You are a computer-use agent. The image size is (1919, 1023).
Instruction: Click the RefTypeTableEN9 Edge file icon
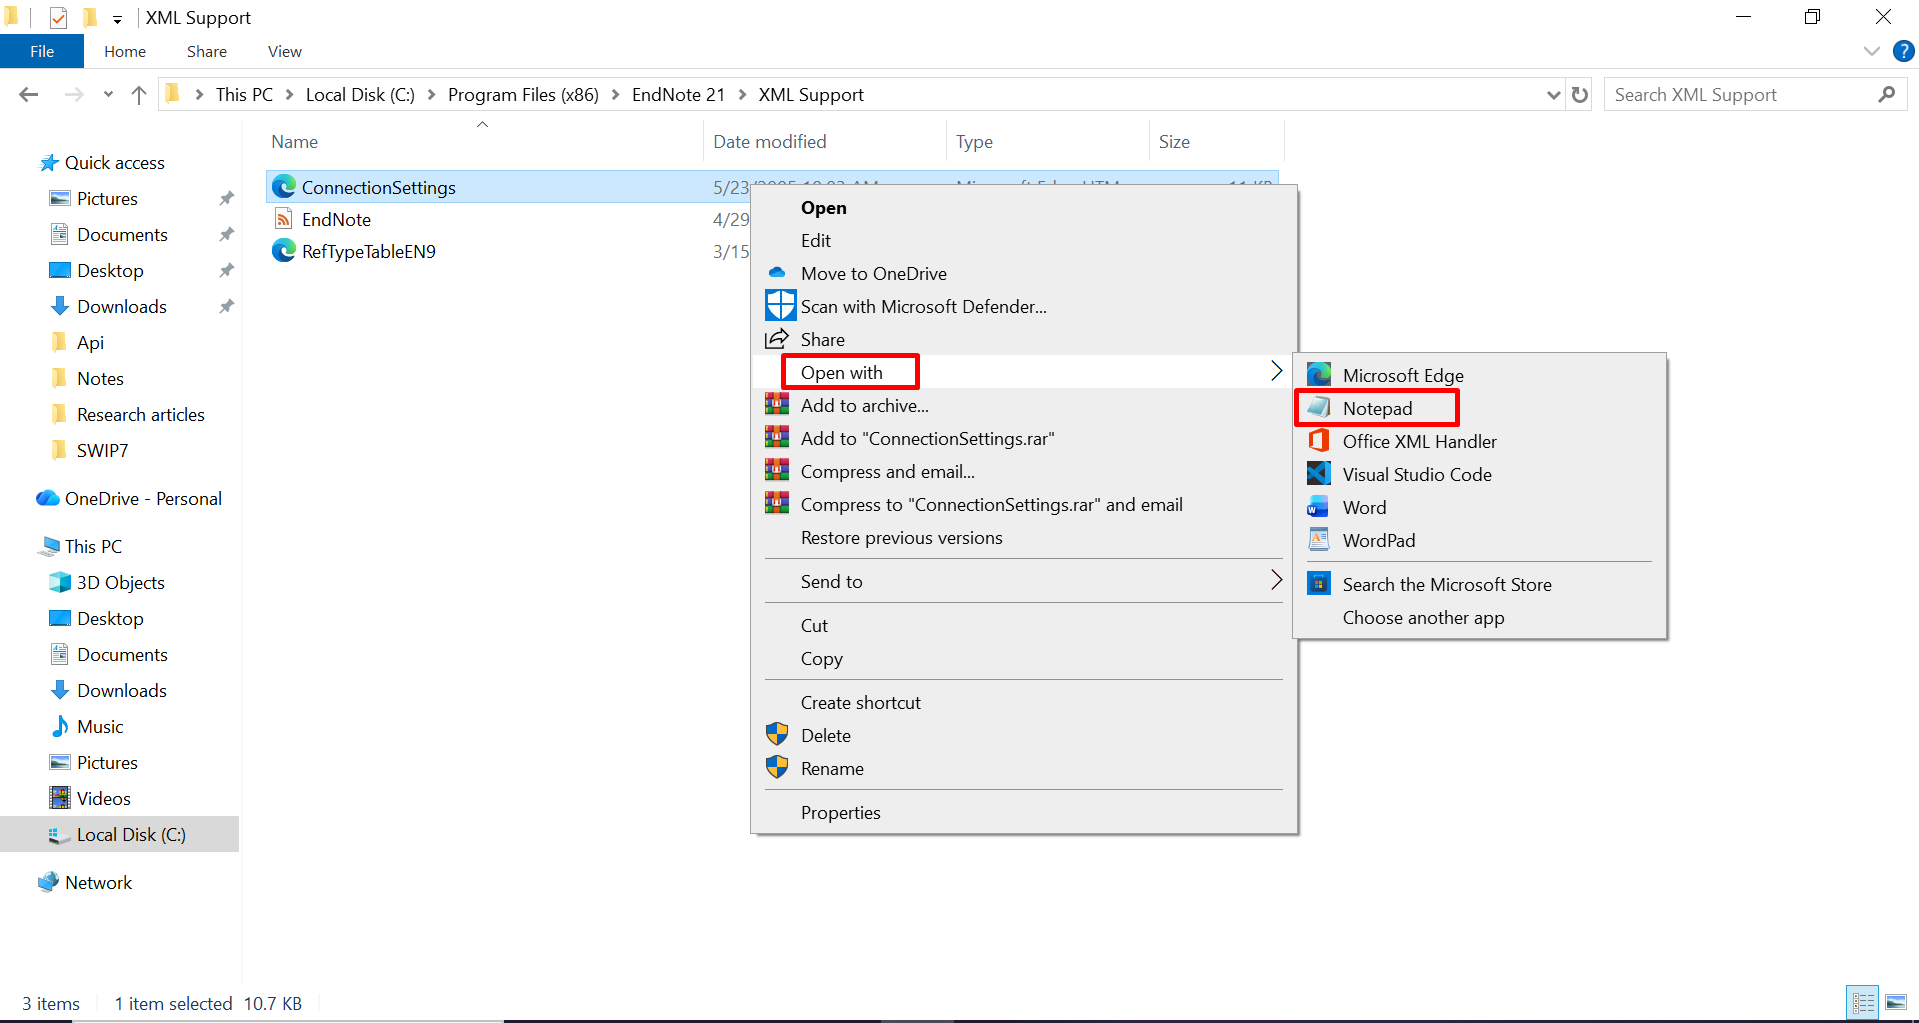[x=284, y=250]
